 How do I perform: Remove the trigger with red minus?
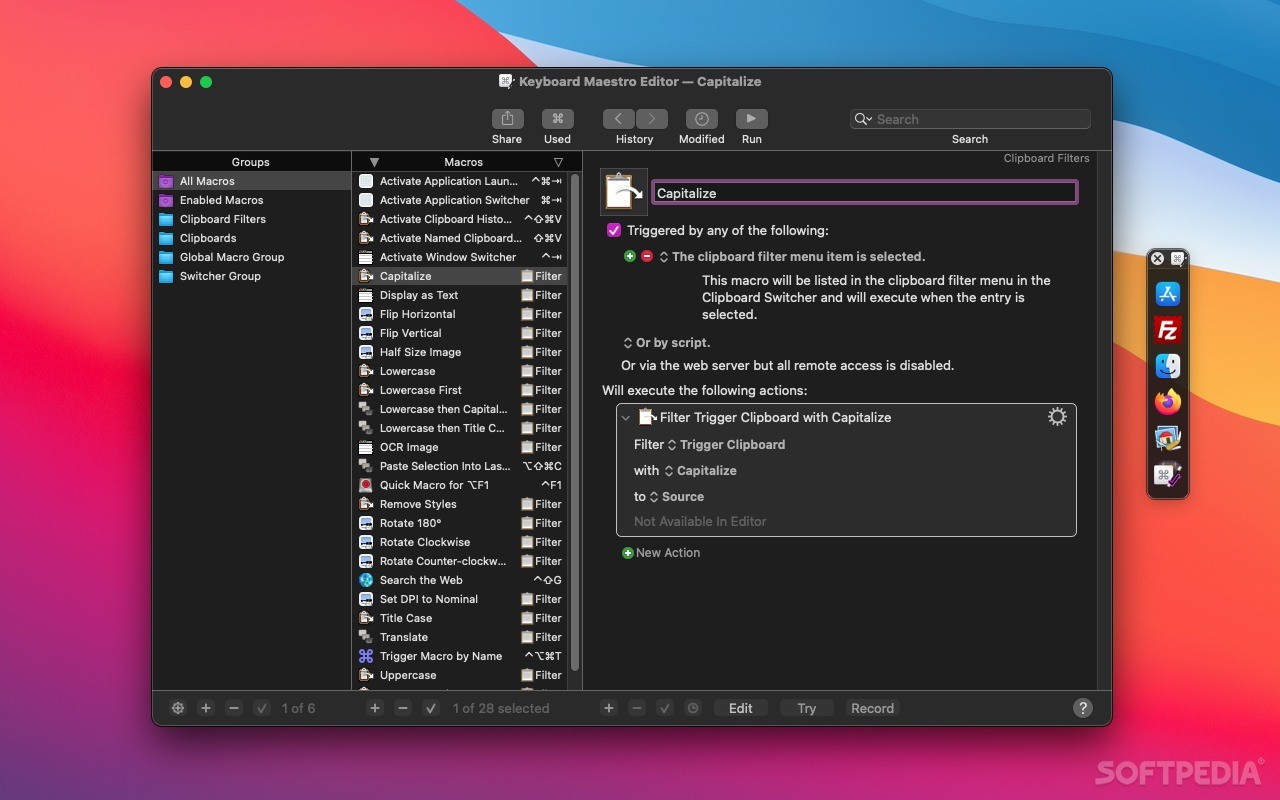pos(647,256)
